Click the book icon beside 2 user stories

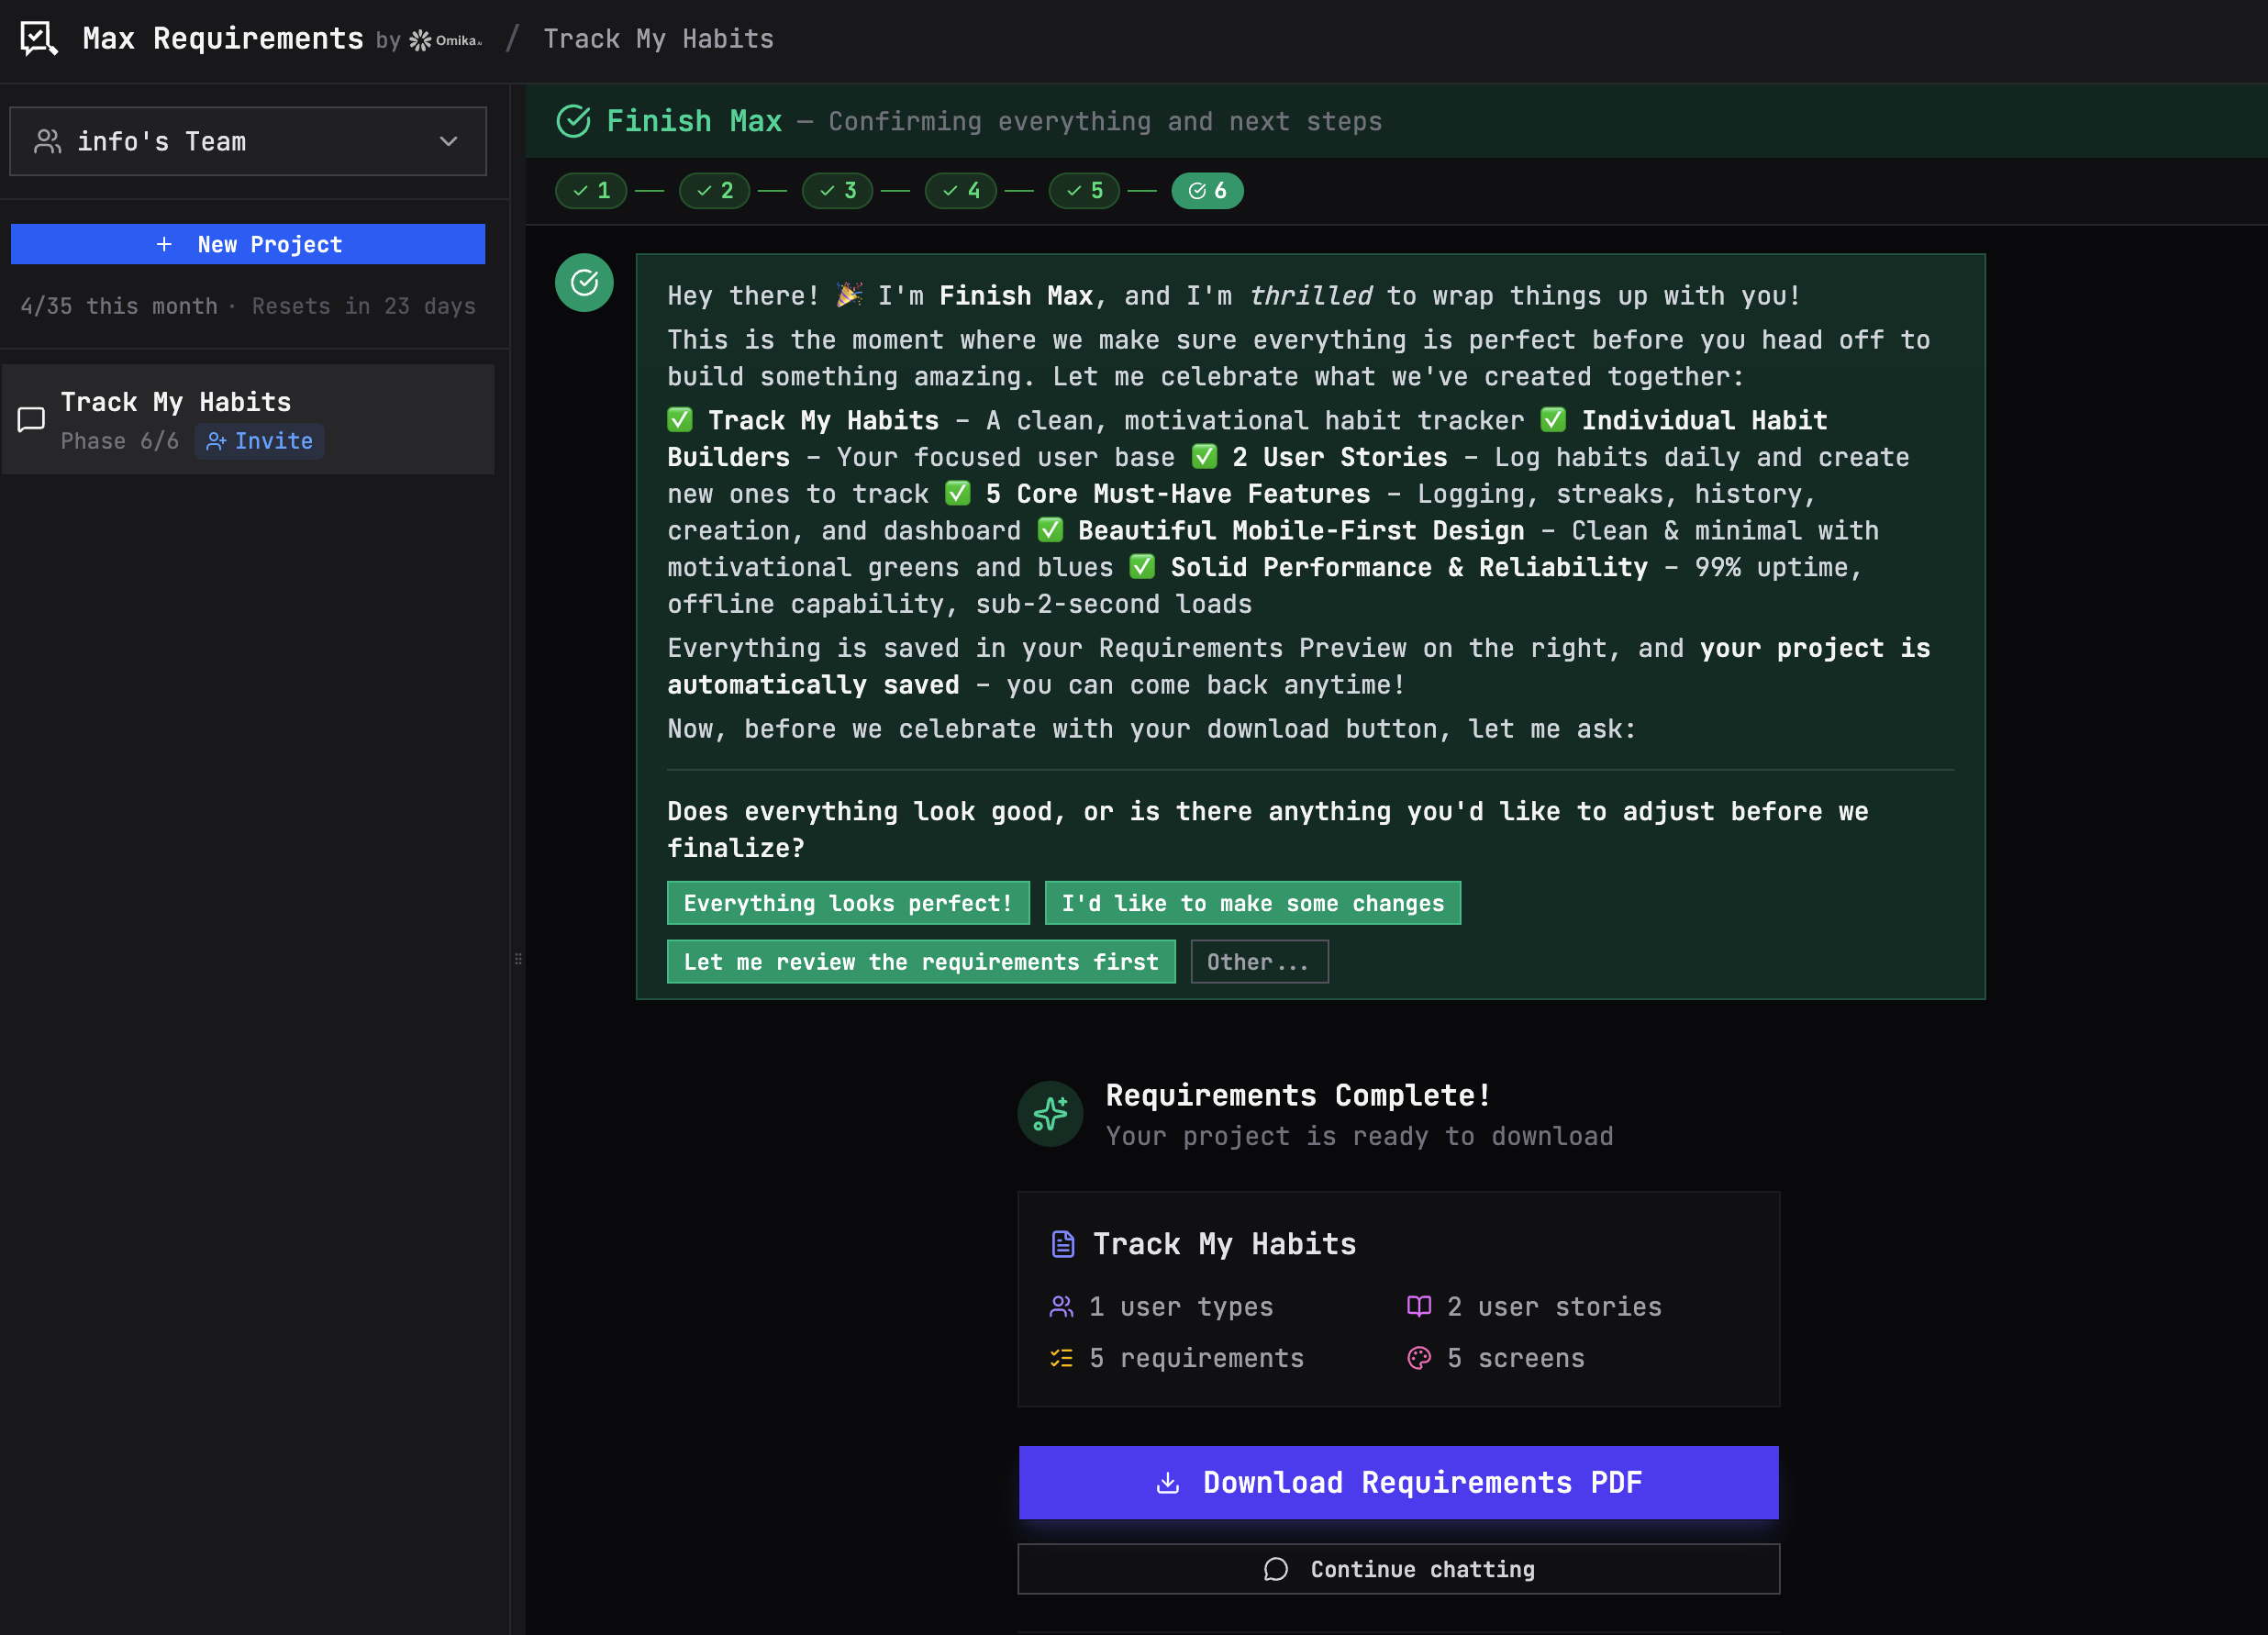tap(1418, 1306)
